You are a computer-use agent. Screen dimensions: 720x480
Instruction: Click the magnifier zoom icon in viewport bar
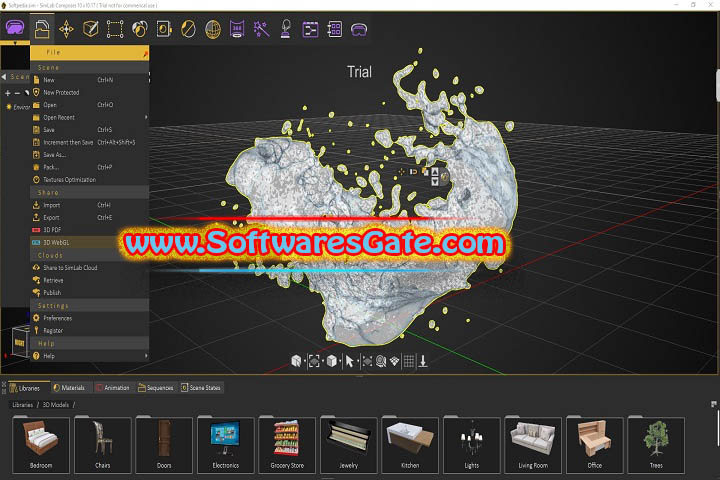coord(381,361)
